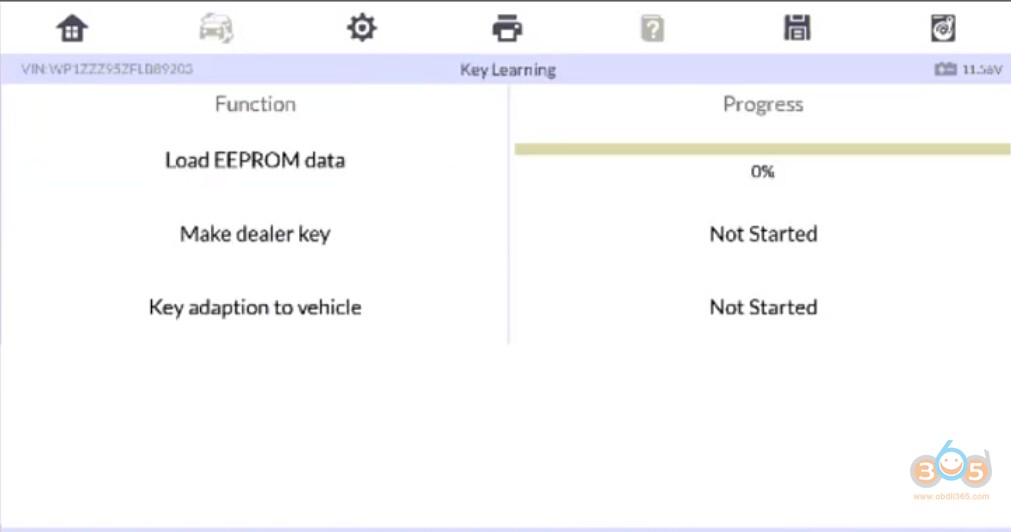Screen dimensions: 1011x532
Task: Click the battery voltage indicator icon
Action: pyautogui.click(x=945, y=70)
